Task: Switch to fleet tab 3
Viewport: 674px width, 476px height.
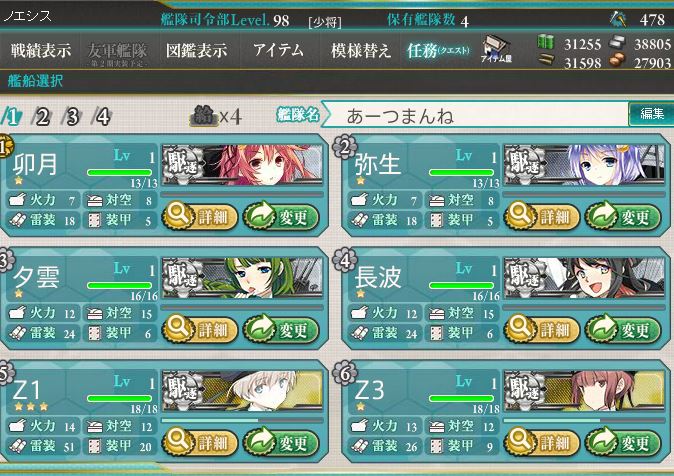Action: (x=72, y=117)
